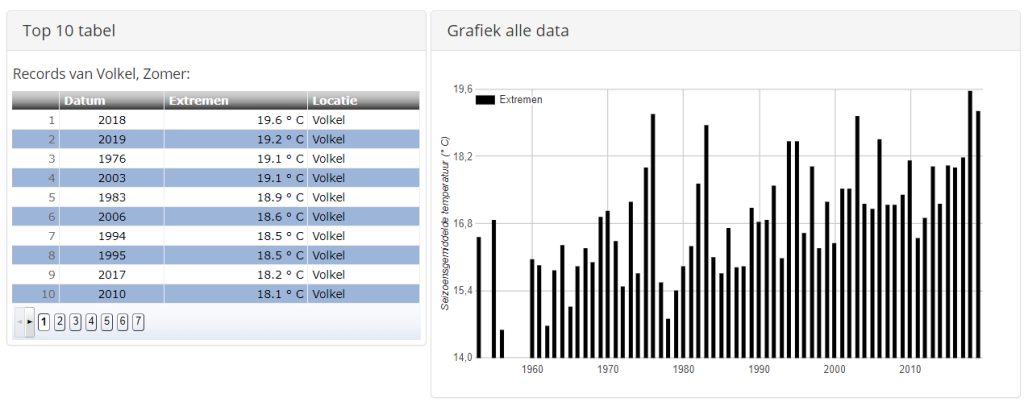Click the 1976 peak bar in chart
Image resolution: width=1024 pixels, height=402 pixels.
pos(652,236)
